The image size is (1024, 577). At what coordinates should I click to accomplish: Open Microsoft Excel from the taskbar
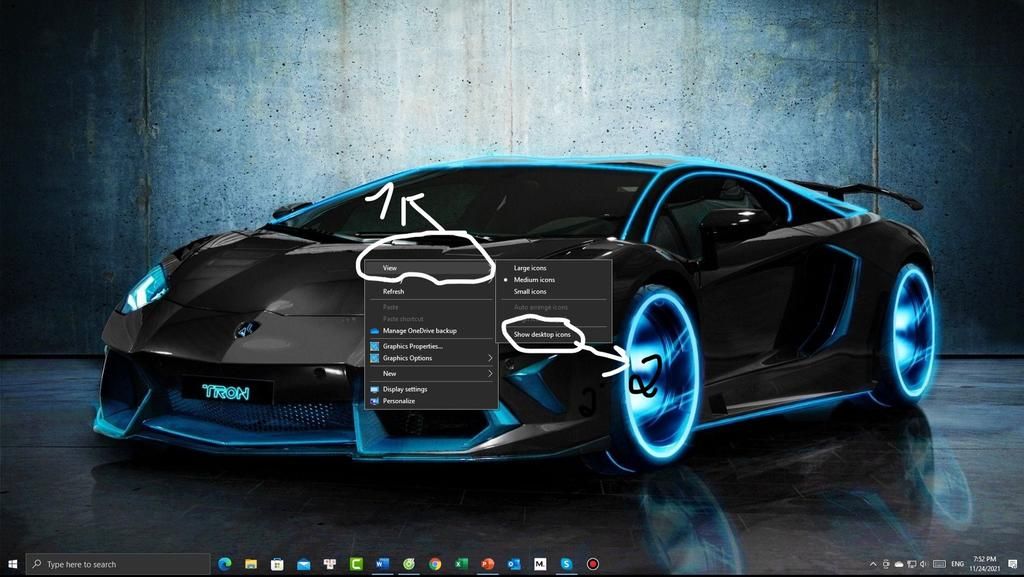pos(461,564)
